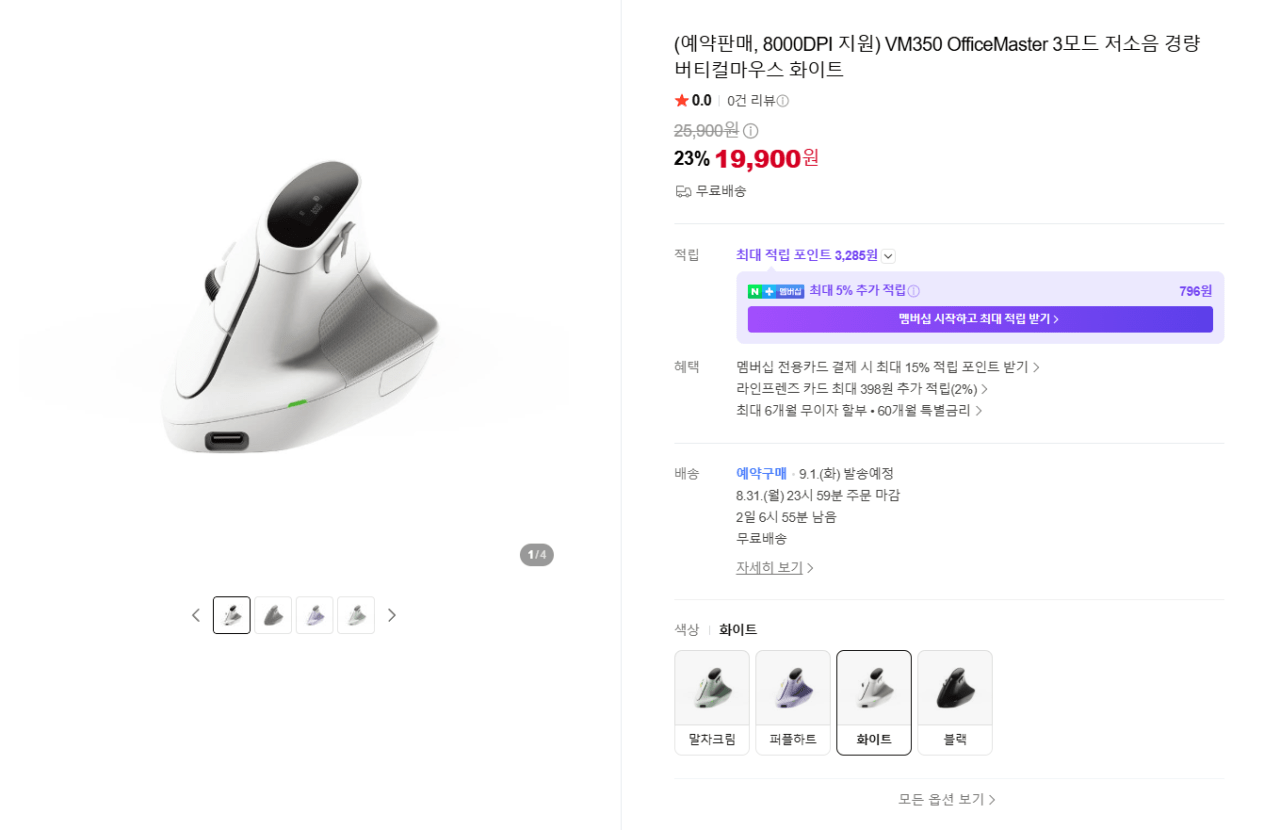Select the 블랙 color option
This screenshot has height=830, width=1280.
[x=955, y=703]
